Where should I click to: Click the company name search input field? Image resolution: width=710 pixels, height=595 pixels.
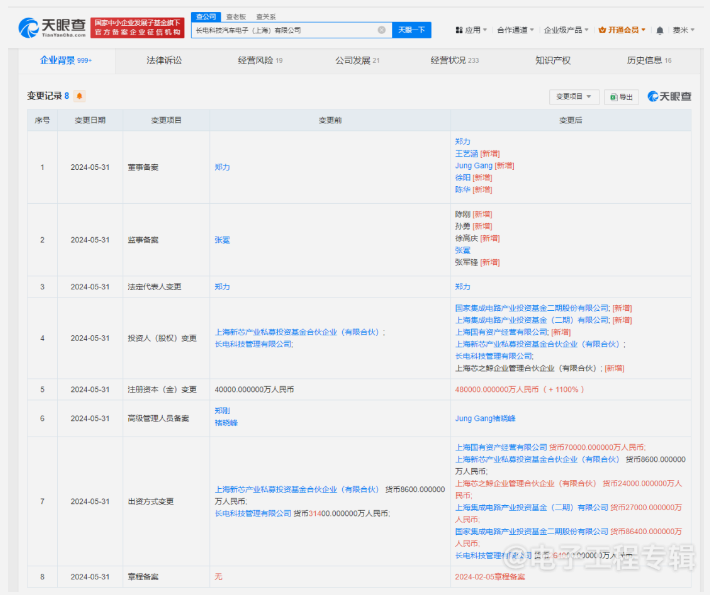click(x=285, y=30)
